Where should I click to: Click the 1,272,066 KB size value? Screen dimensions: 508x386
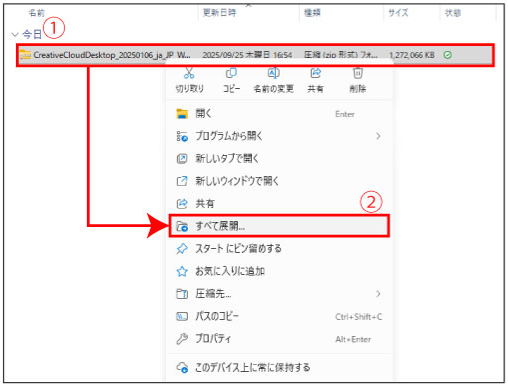point(411,55)
